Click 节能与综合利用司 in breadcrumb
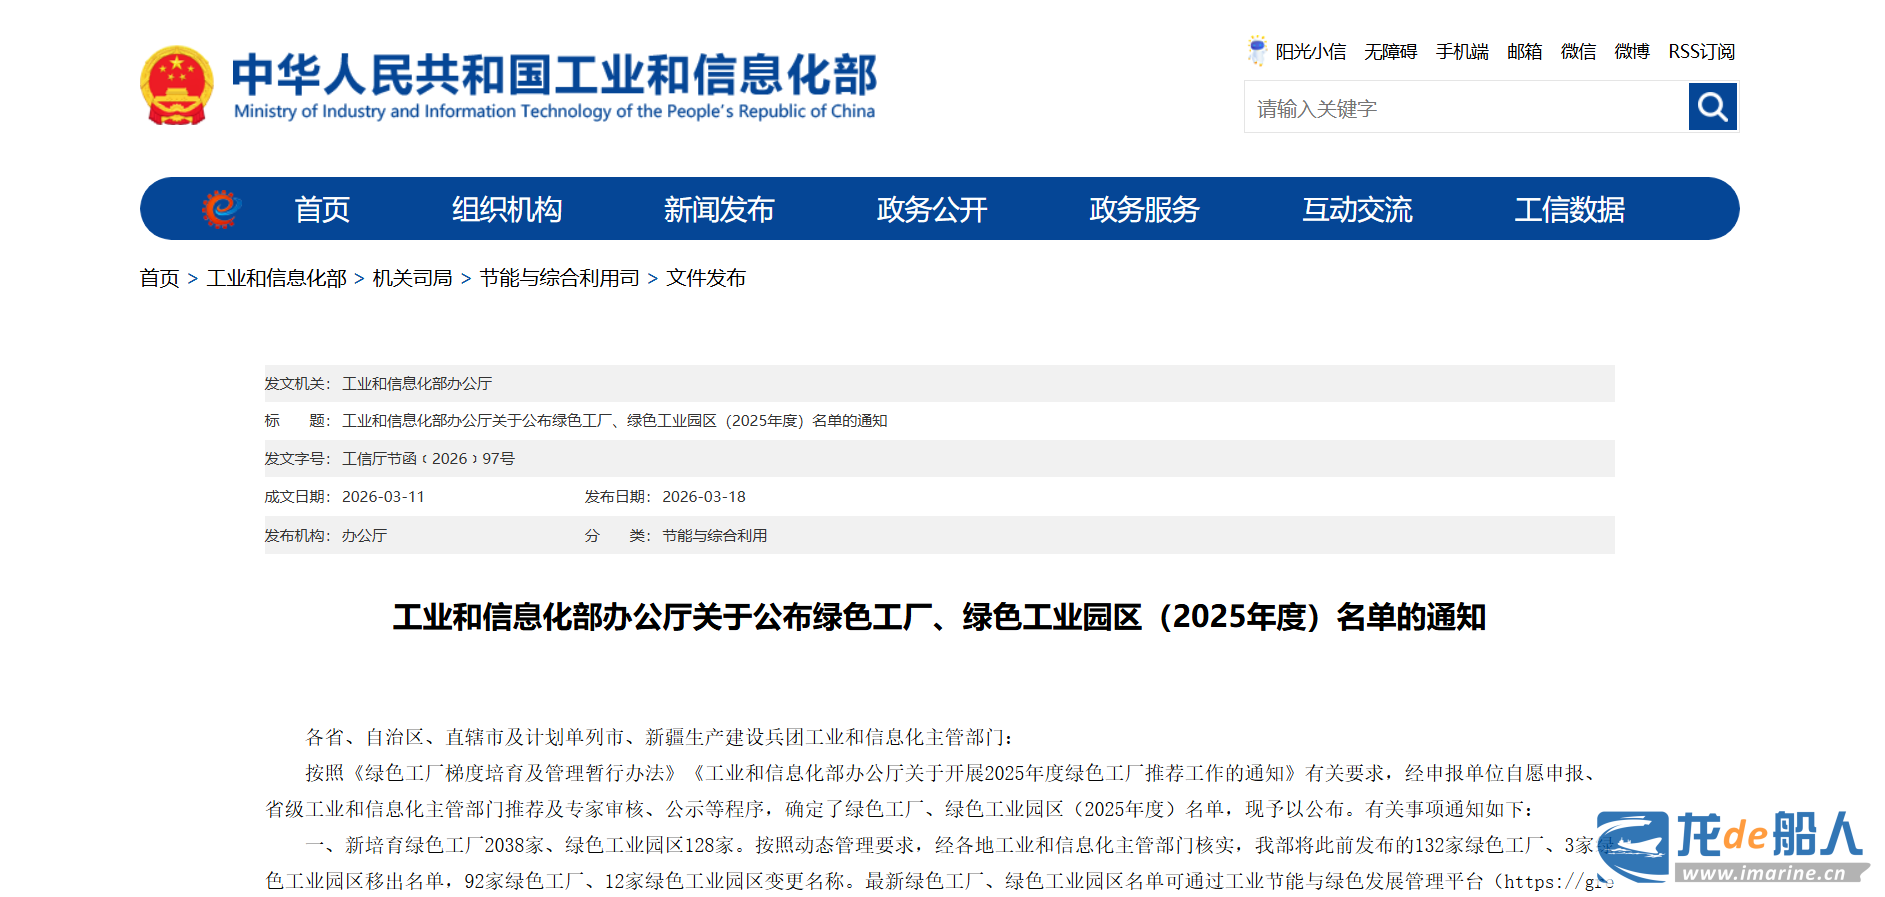The height and width of the screenshot is (897, 1885). [x=559, y=278]
